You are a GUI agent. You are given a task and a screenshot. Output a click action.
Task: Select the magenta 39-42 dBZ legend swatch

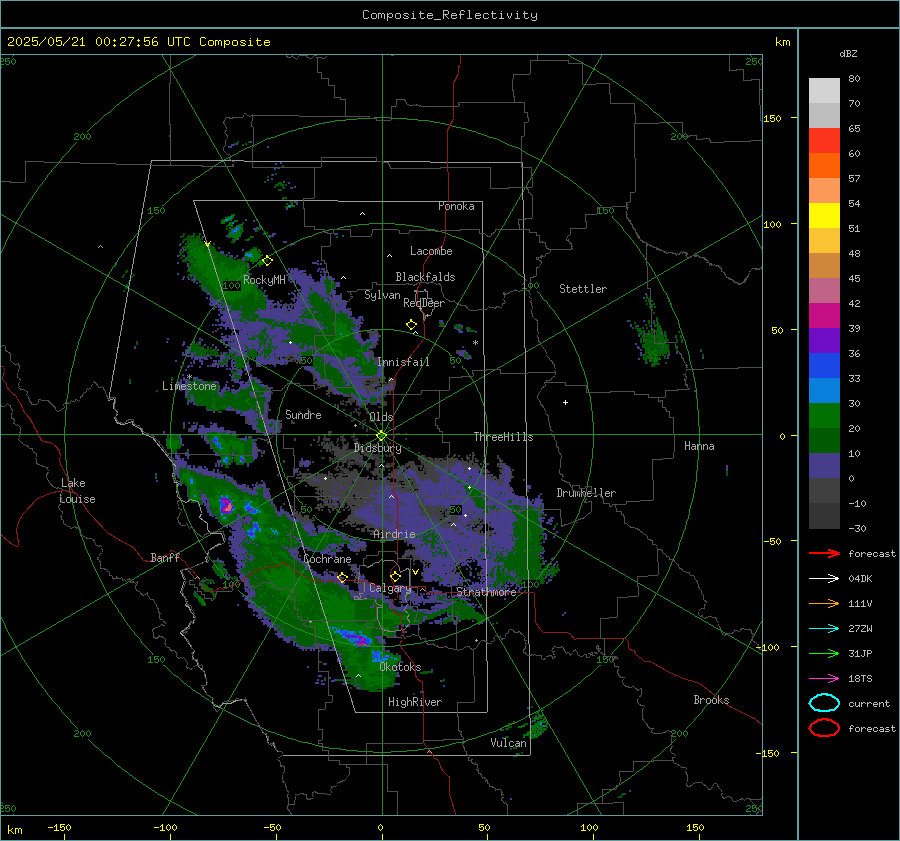point(824,316)
